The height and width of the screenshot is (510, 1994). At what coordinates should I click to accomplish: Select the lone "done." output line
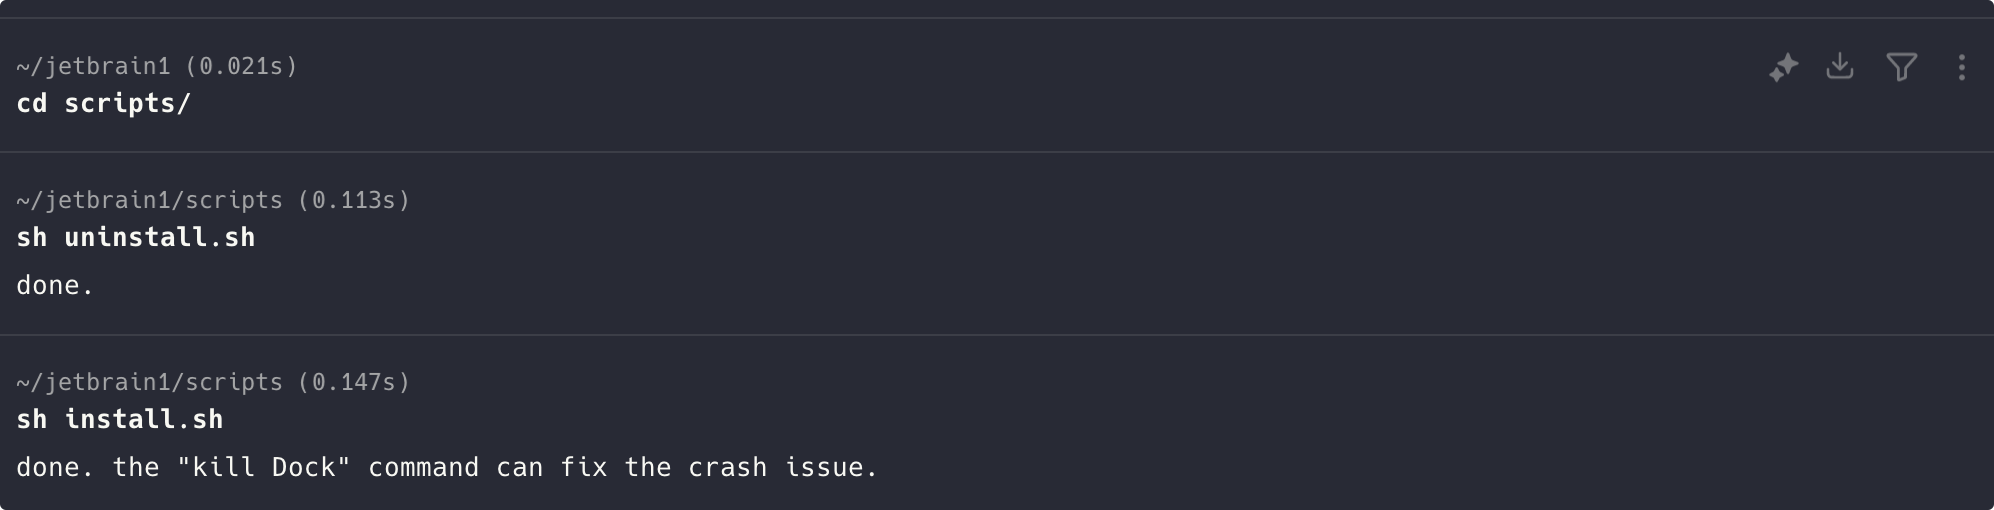pos(55,285)
